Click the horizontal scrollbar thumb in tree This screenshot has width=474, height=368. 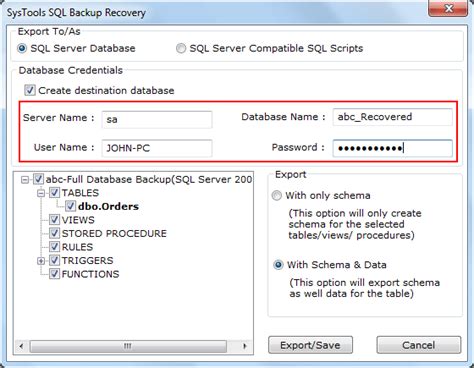tap(128, 346)
